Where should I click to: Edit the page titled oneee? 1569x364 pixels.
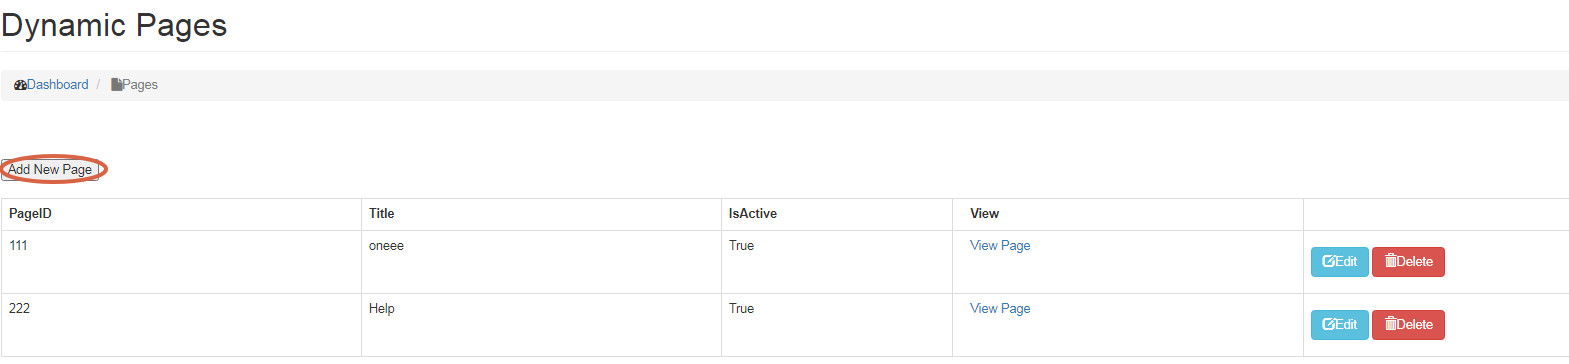click(1339, 262)
